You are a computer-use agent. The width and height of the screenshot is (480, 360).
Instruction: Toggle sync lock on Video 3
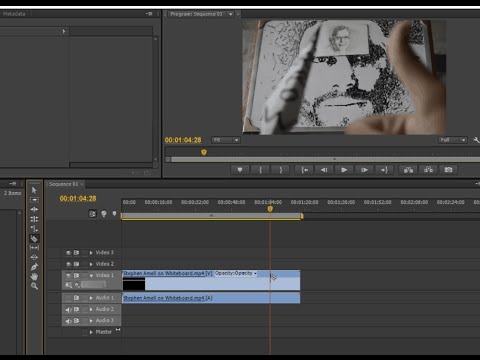coord(76,253)
